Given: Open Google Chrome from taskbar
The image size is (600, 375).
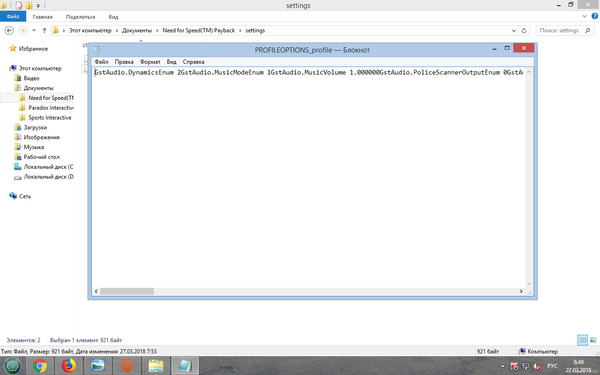Looking at the screenshot, I should pos(39,366).
